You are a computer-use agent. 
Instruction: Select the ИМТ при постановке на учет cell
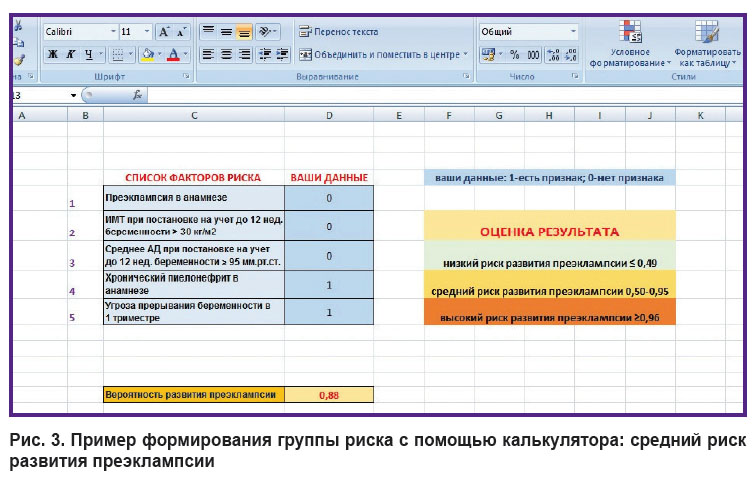pyautogui.click(x=194, y=226)
